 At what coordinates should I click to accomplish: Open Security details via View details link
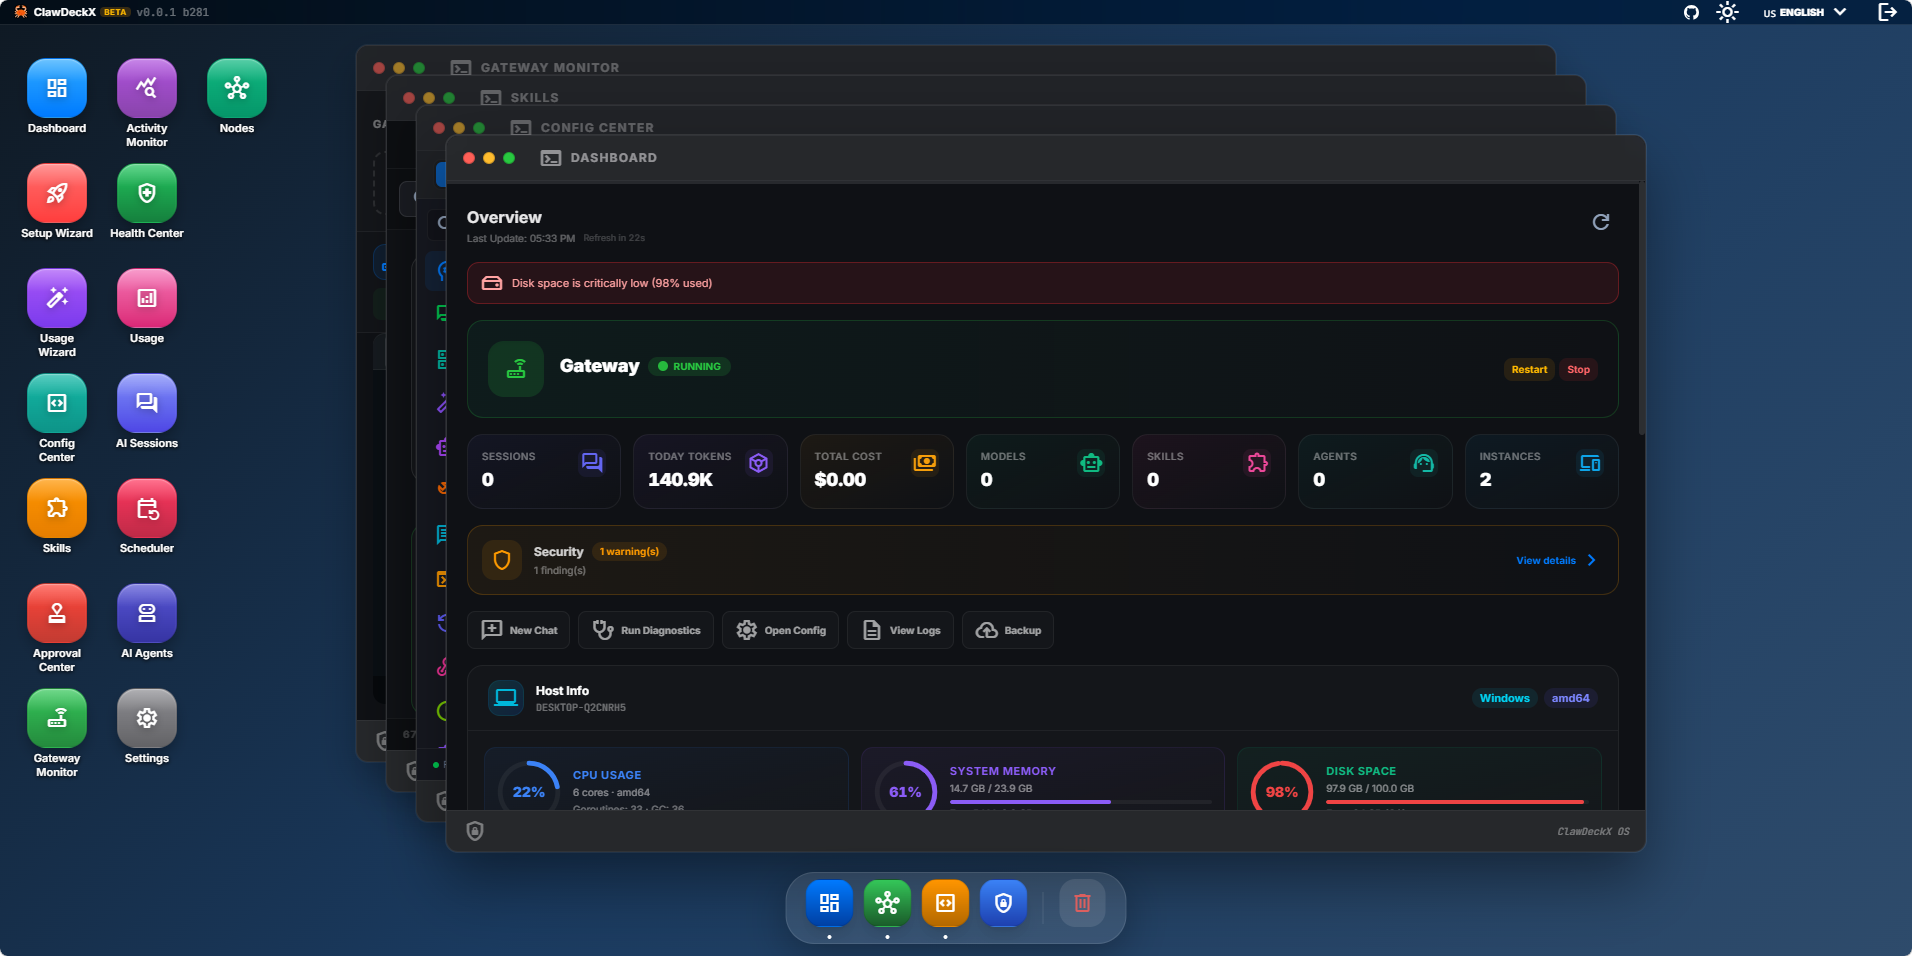(1547, 560)
